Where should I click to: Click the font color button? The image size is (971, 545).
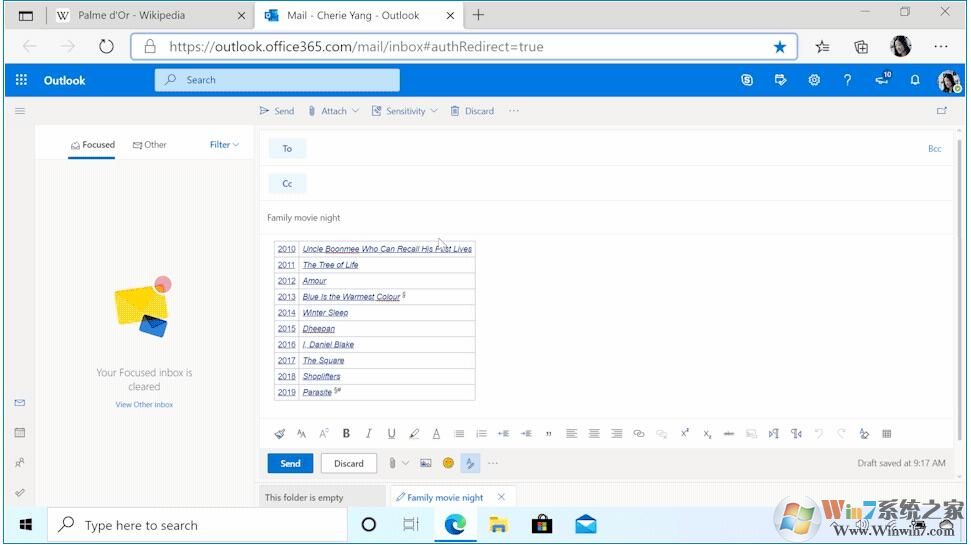[436, 434]
